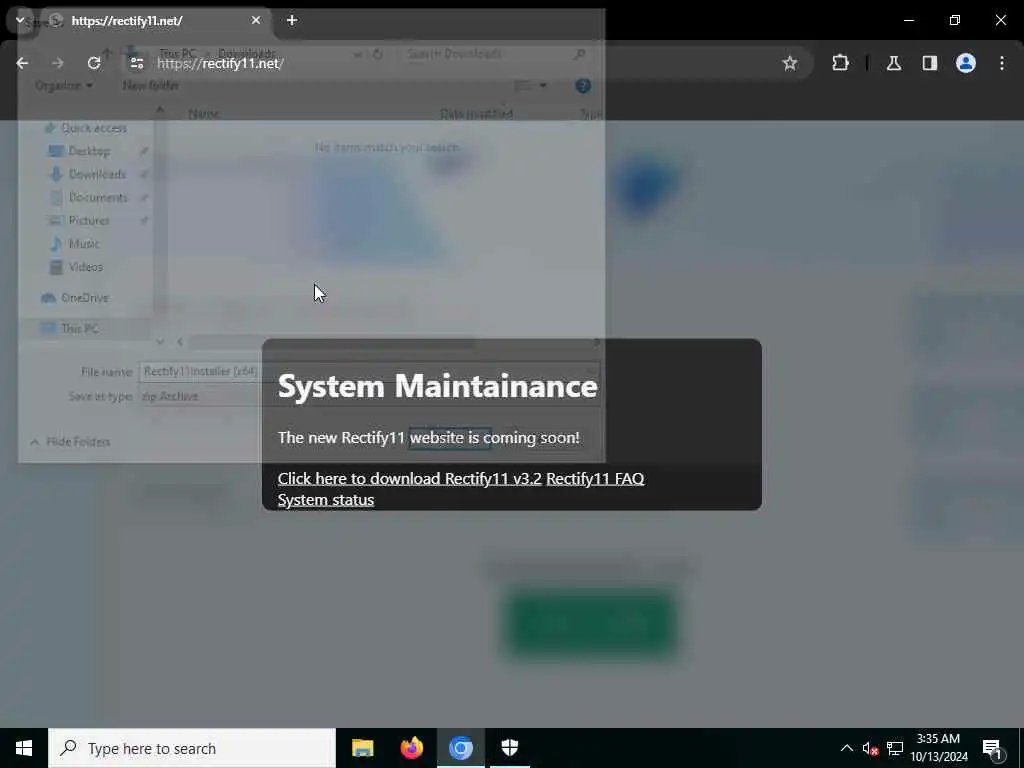Click the download Rectify11 v3.2 link

click(x=409, y=479)
